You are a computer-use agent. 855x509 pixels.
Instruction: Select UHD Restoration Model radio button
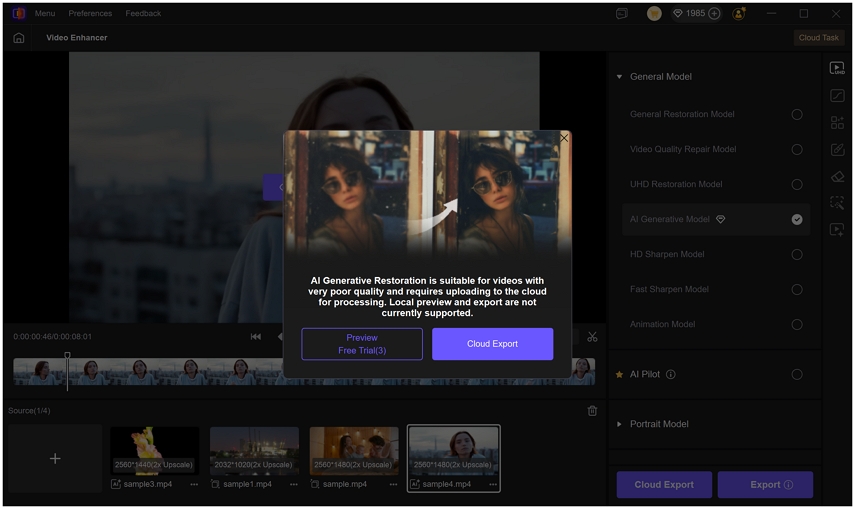797,184
